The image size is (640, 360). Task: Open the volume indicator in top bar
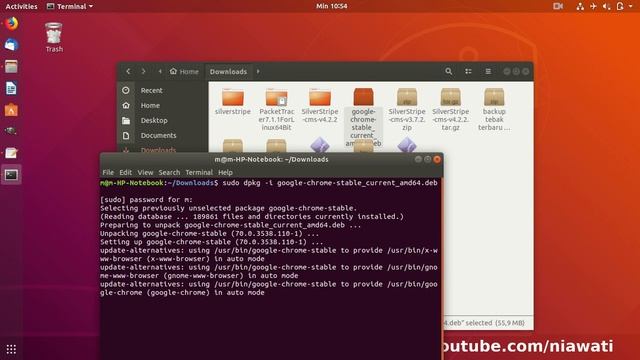coord(607,6)
